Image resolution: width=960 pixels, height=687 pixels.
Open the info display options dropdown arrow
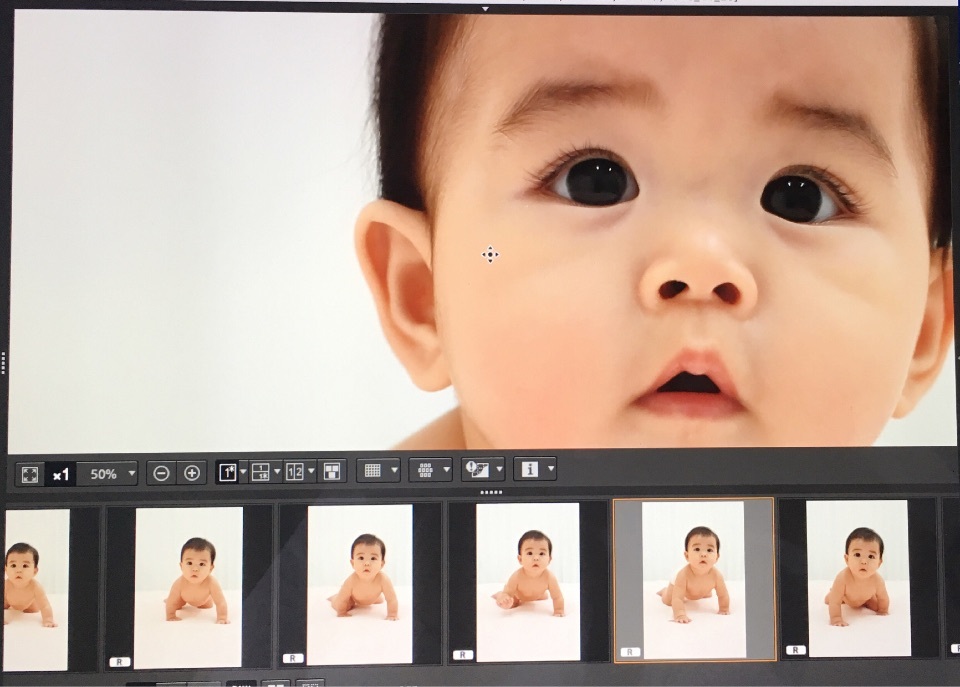(550, 469)
